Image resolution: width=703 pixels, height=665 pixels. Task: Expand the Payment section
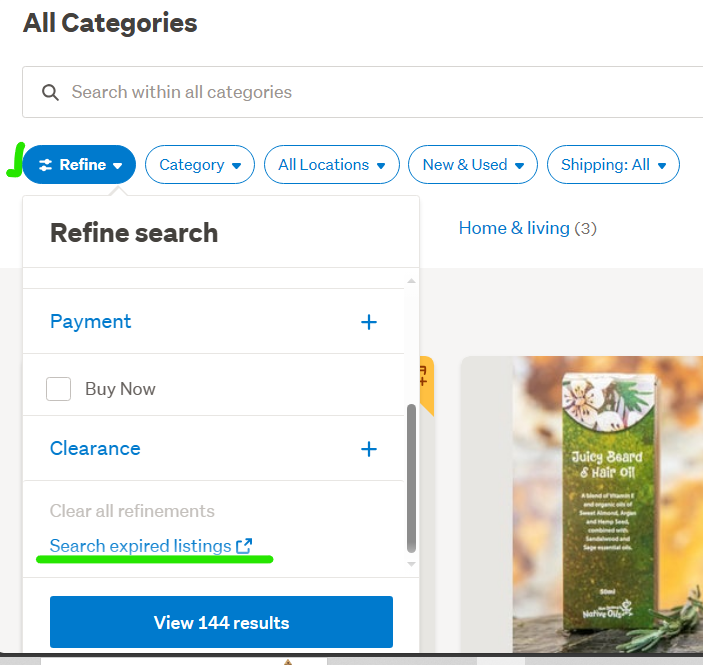91,322
